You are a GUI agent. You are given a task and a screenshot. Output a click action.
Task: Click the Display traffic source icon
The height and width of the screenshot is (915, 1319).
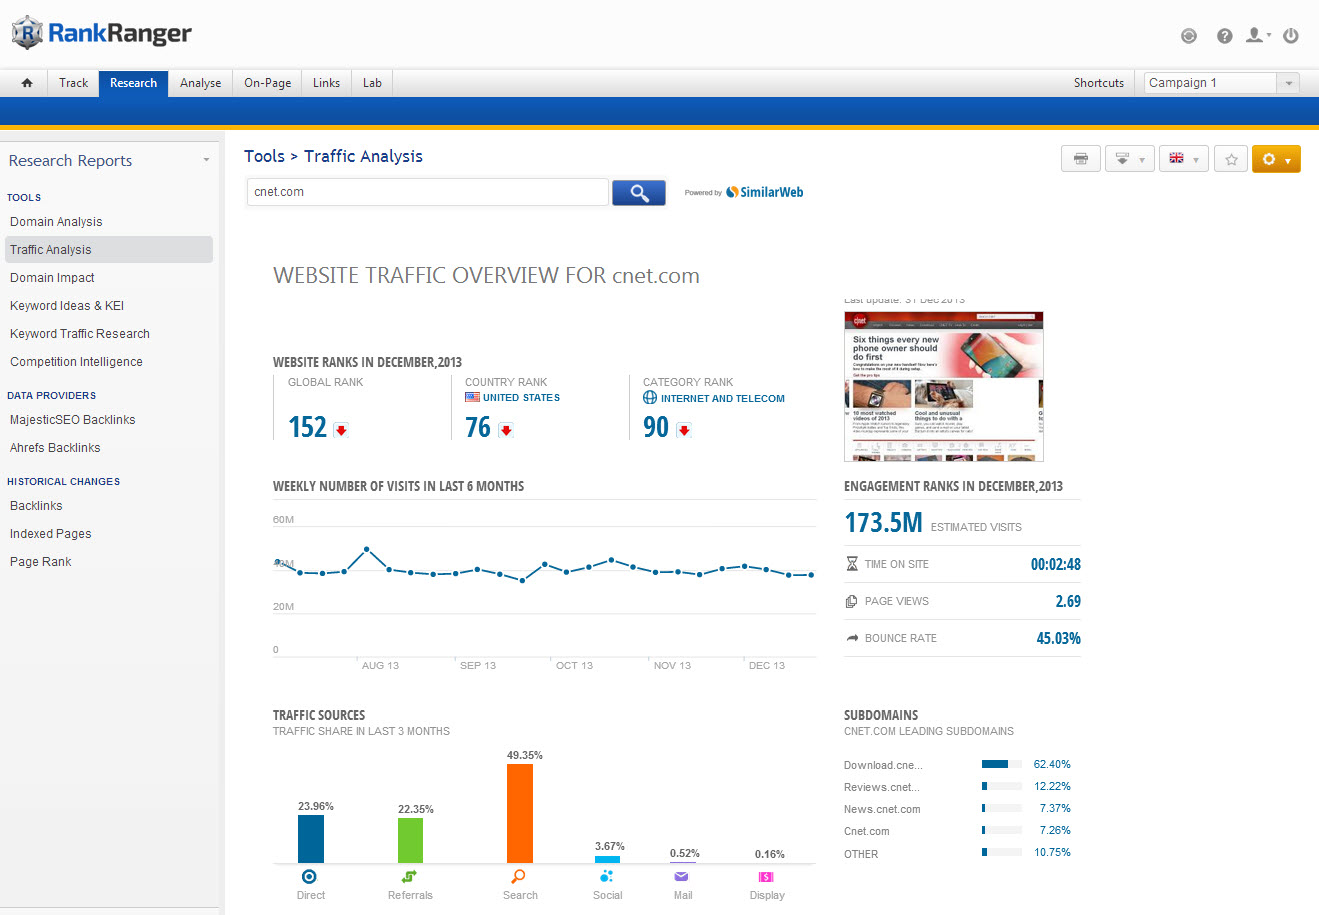tap(766, 877)
